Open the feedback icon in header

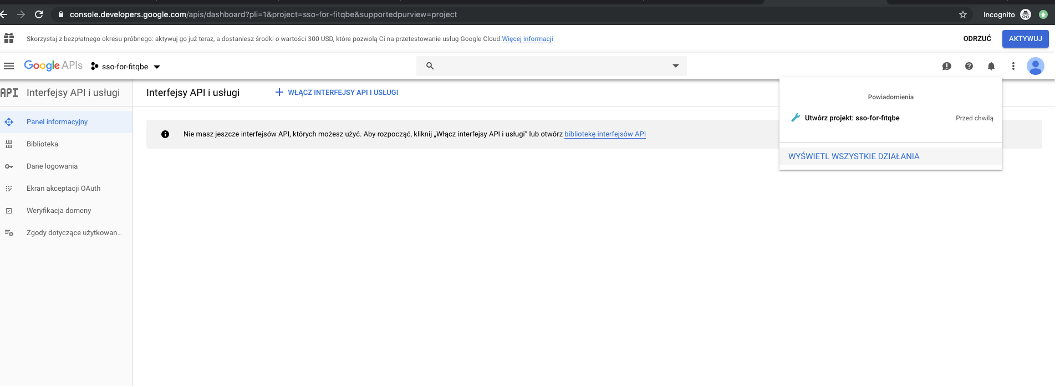point(947,66)
